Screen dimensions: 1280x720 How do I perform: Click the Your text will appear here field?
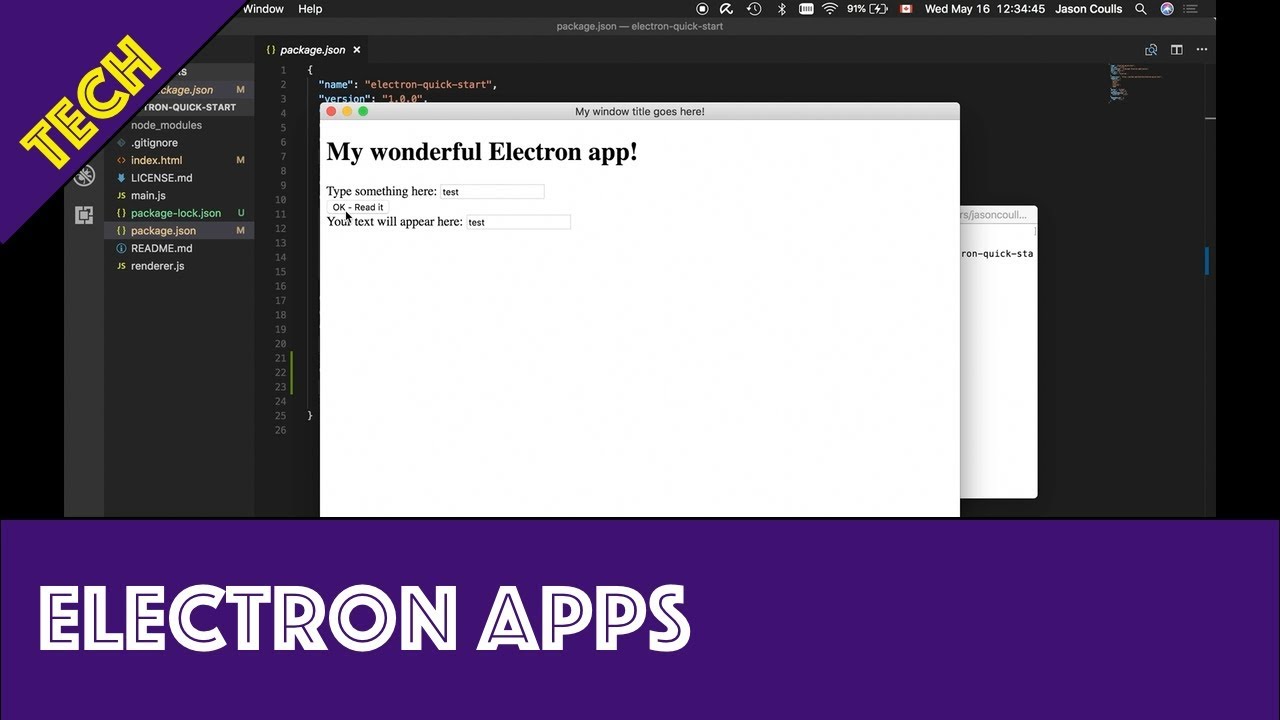click(x=518, y=222)
